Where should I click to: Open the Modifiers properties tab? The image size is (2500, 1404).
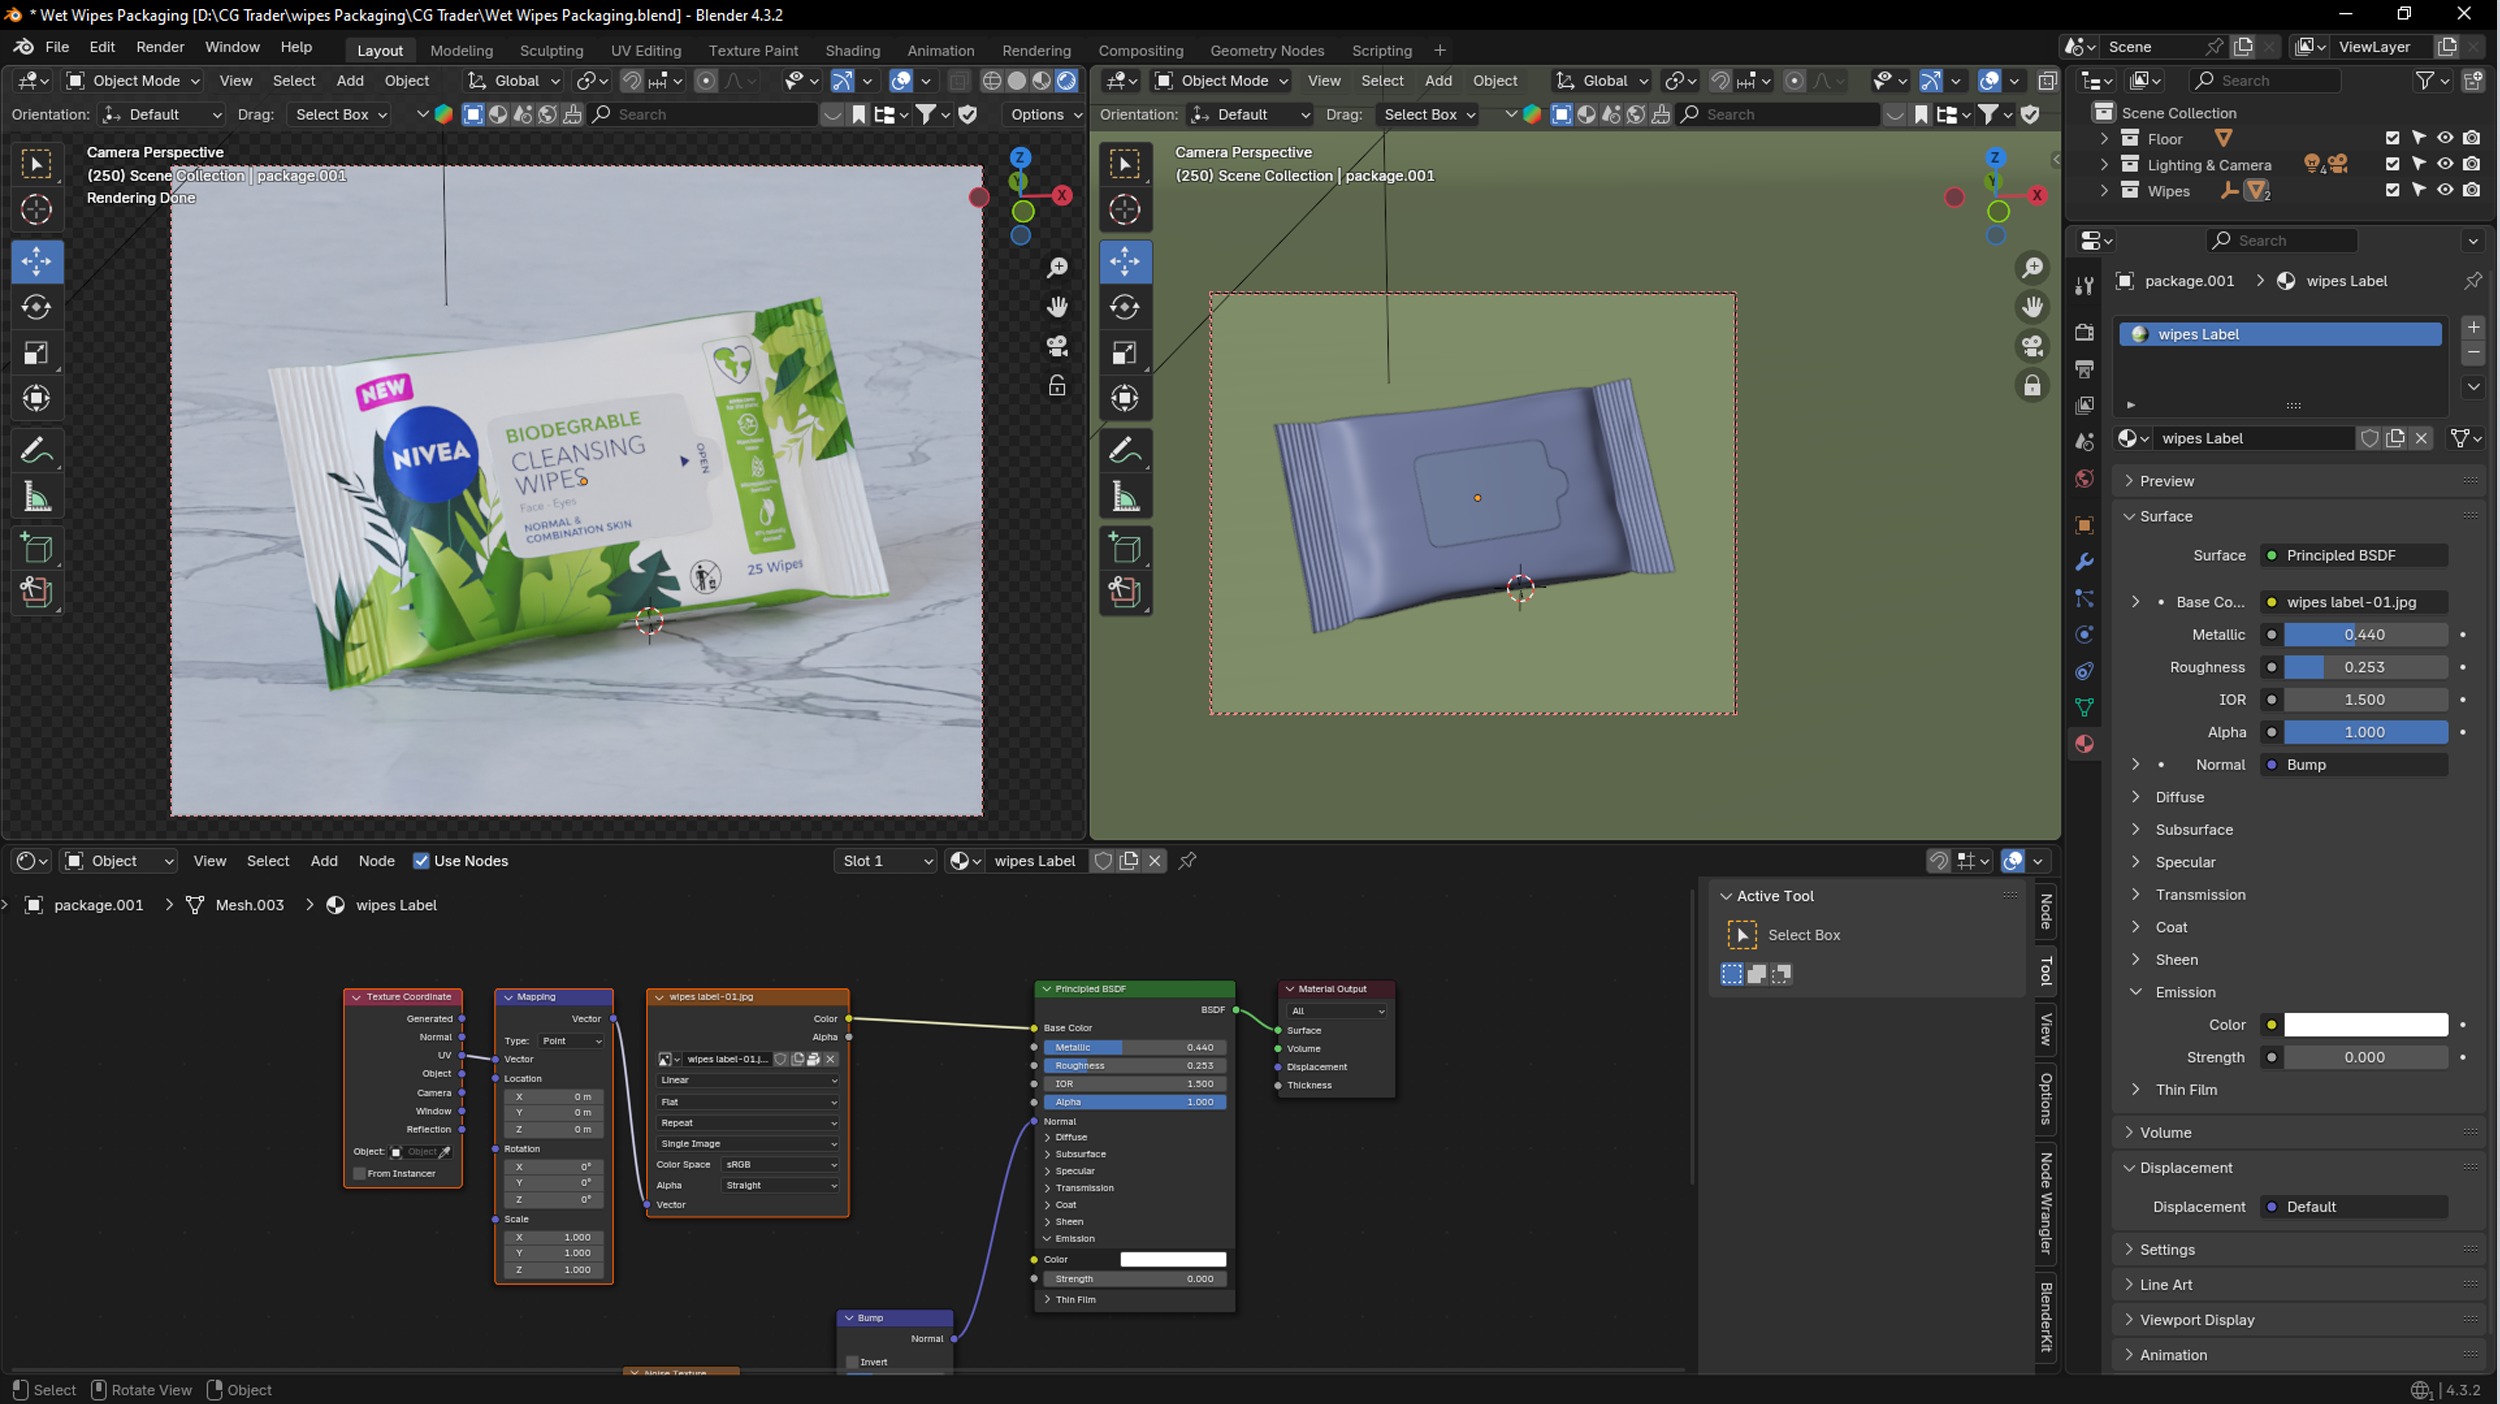pos(2084,562)
